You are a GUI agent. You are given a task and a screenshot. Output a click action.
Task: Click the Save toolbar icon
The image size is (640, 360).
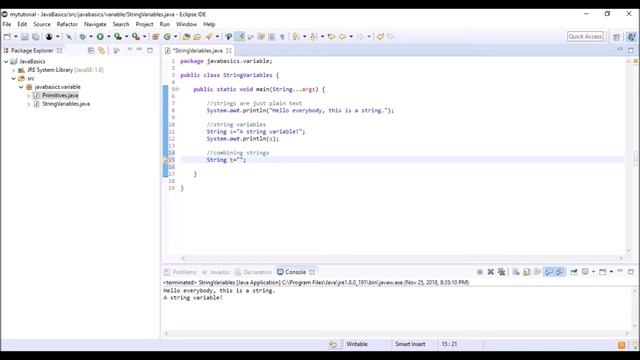click(x=25, y=37)
